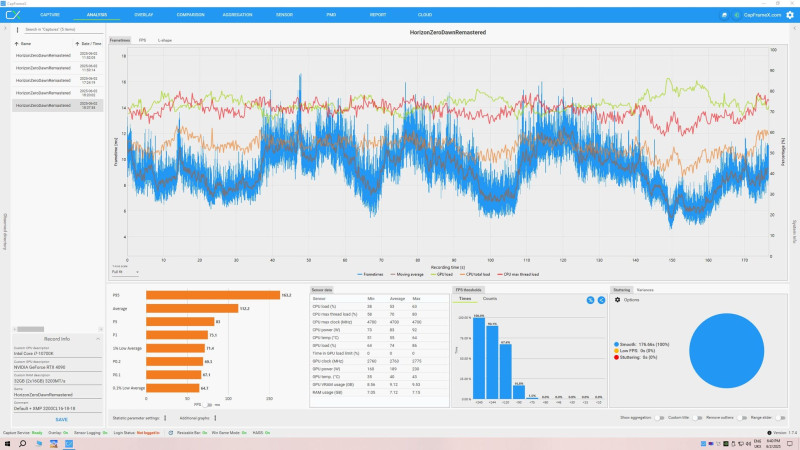Expand the System Info side panel

point(794,232)
